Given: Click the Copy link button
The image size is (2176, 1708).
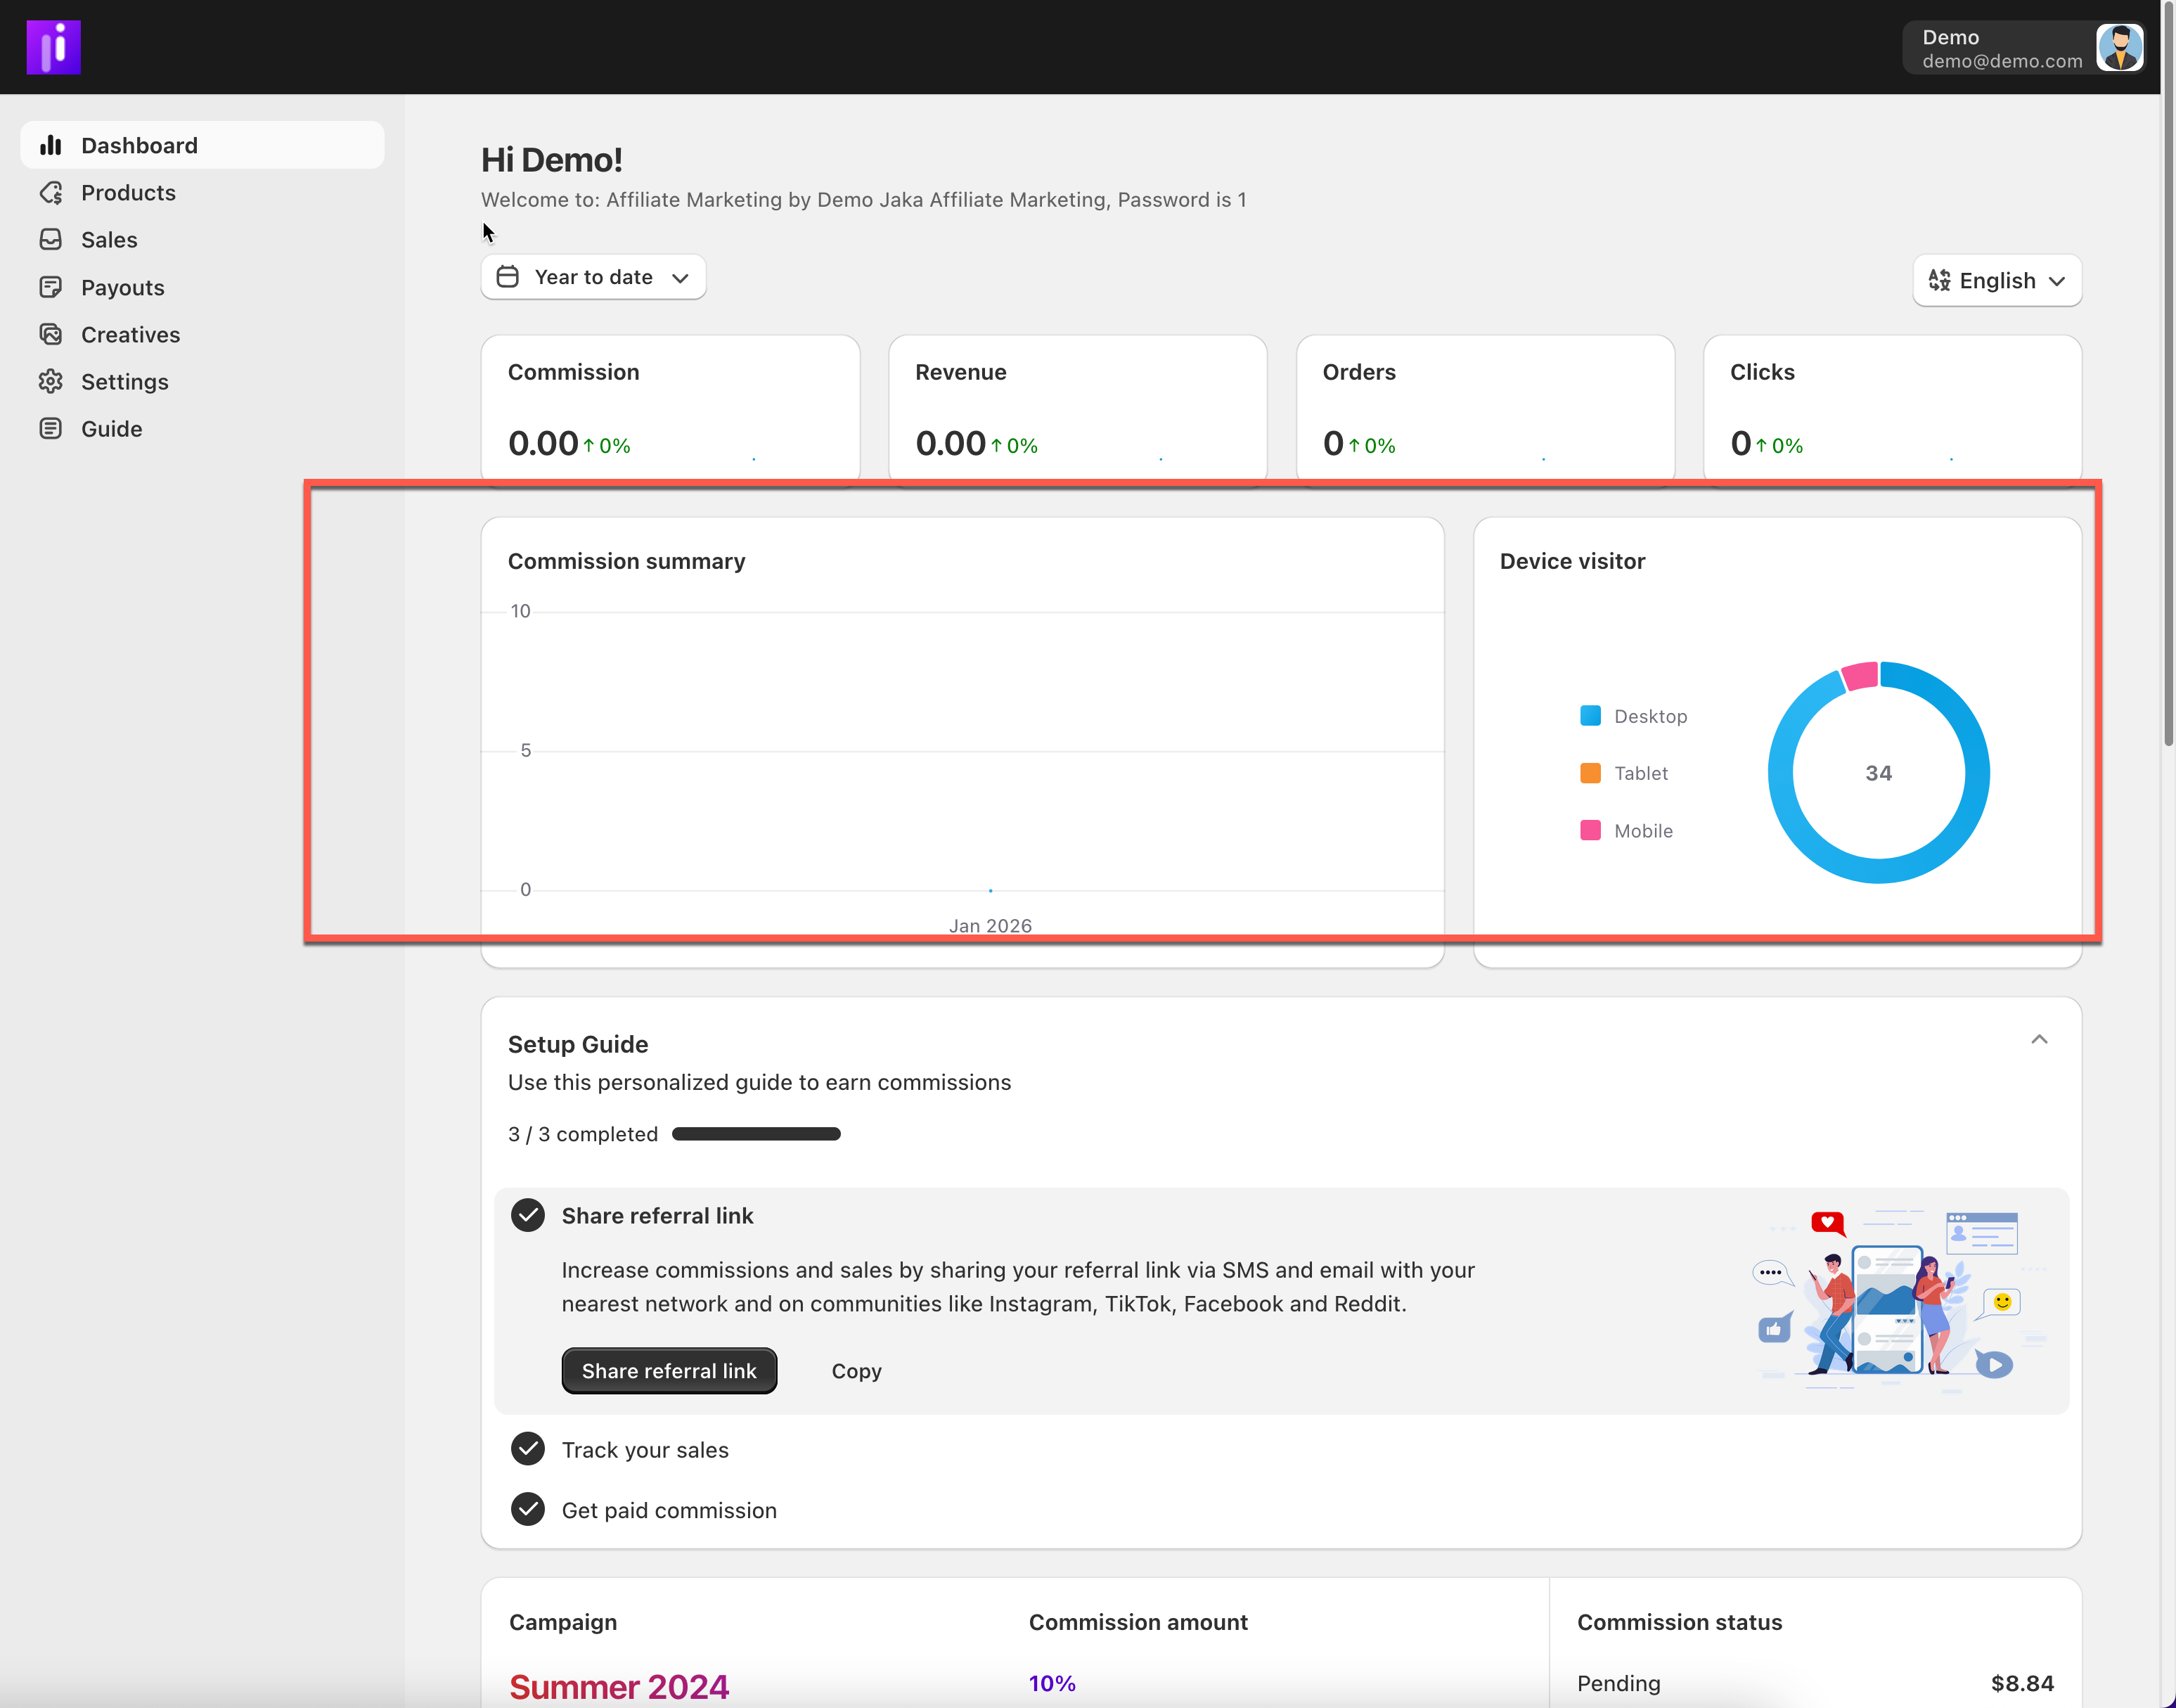Looking at the screenshot, I should click(856, 1371).
